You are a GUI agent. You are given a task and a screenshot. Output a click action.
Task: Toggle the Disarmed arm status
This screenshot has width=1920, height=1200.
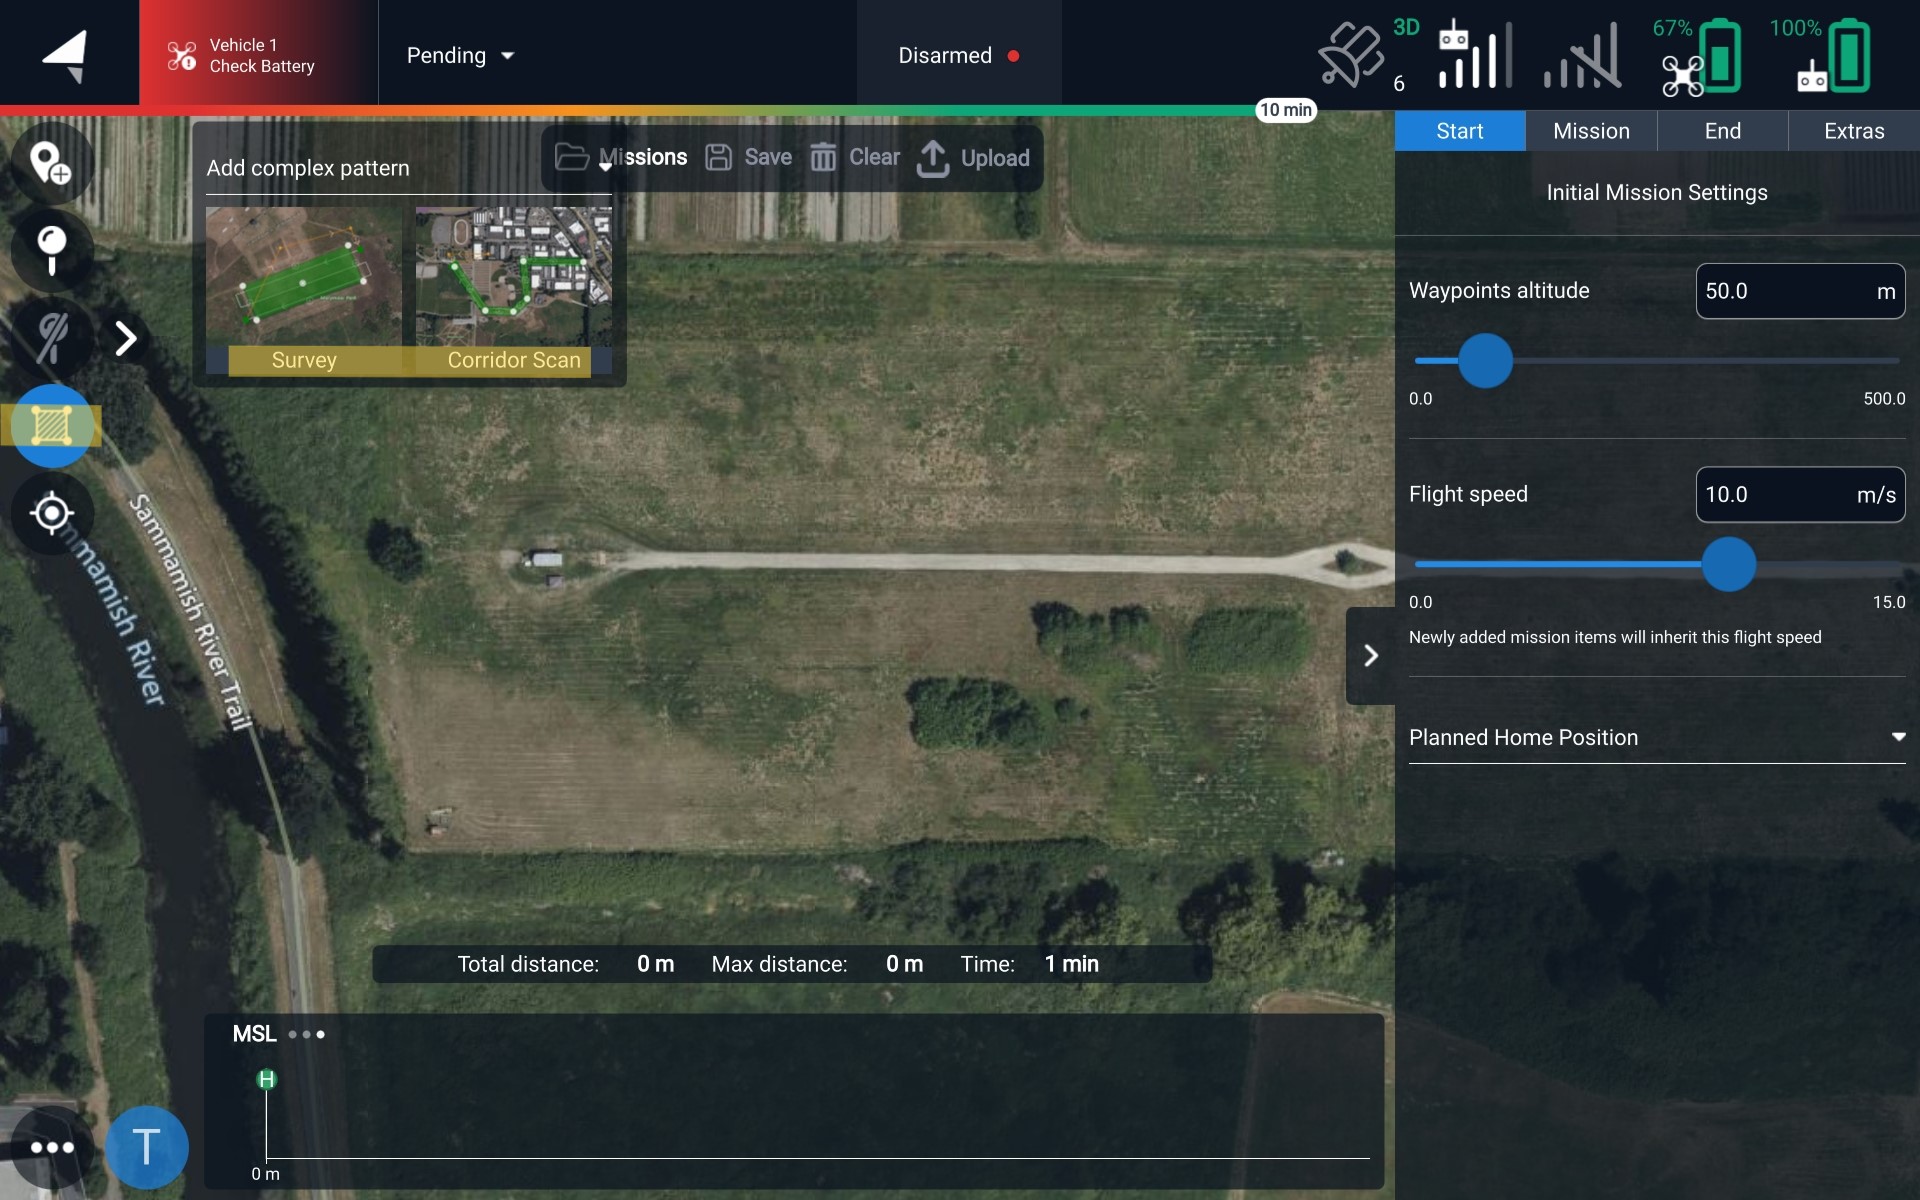click(x=958, y=56)
